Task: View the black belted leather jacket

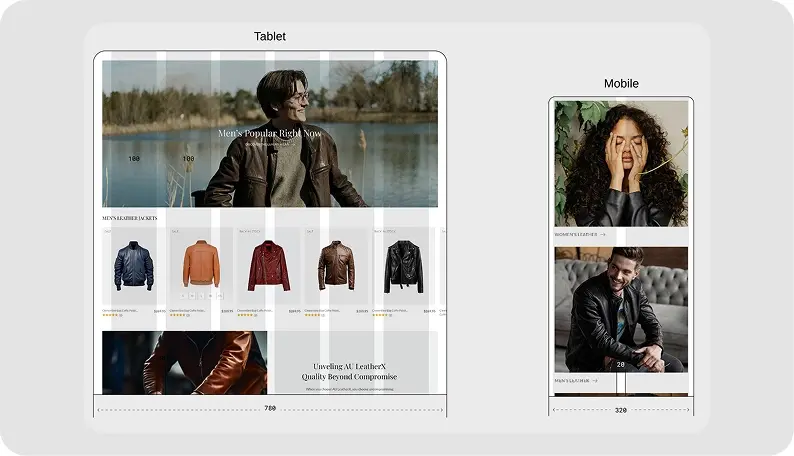Action: coord(404,267)
